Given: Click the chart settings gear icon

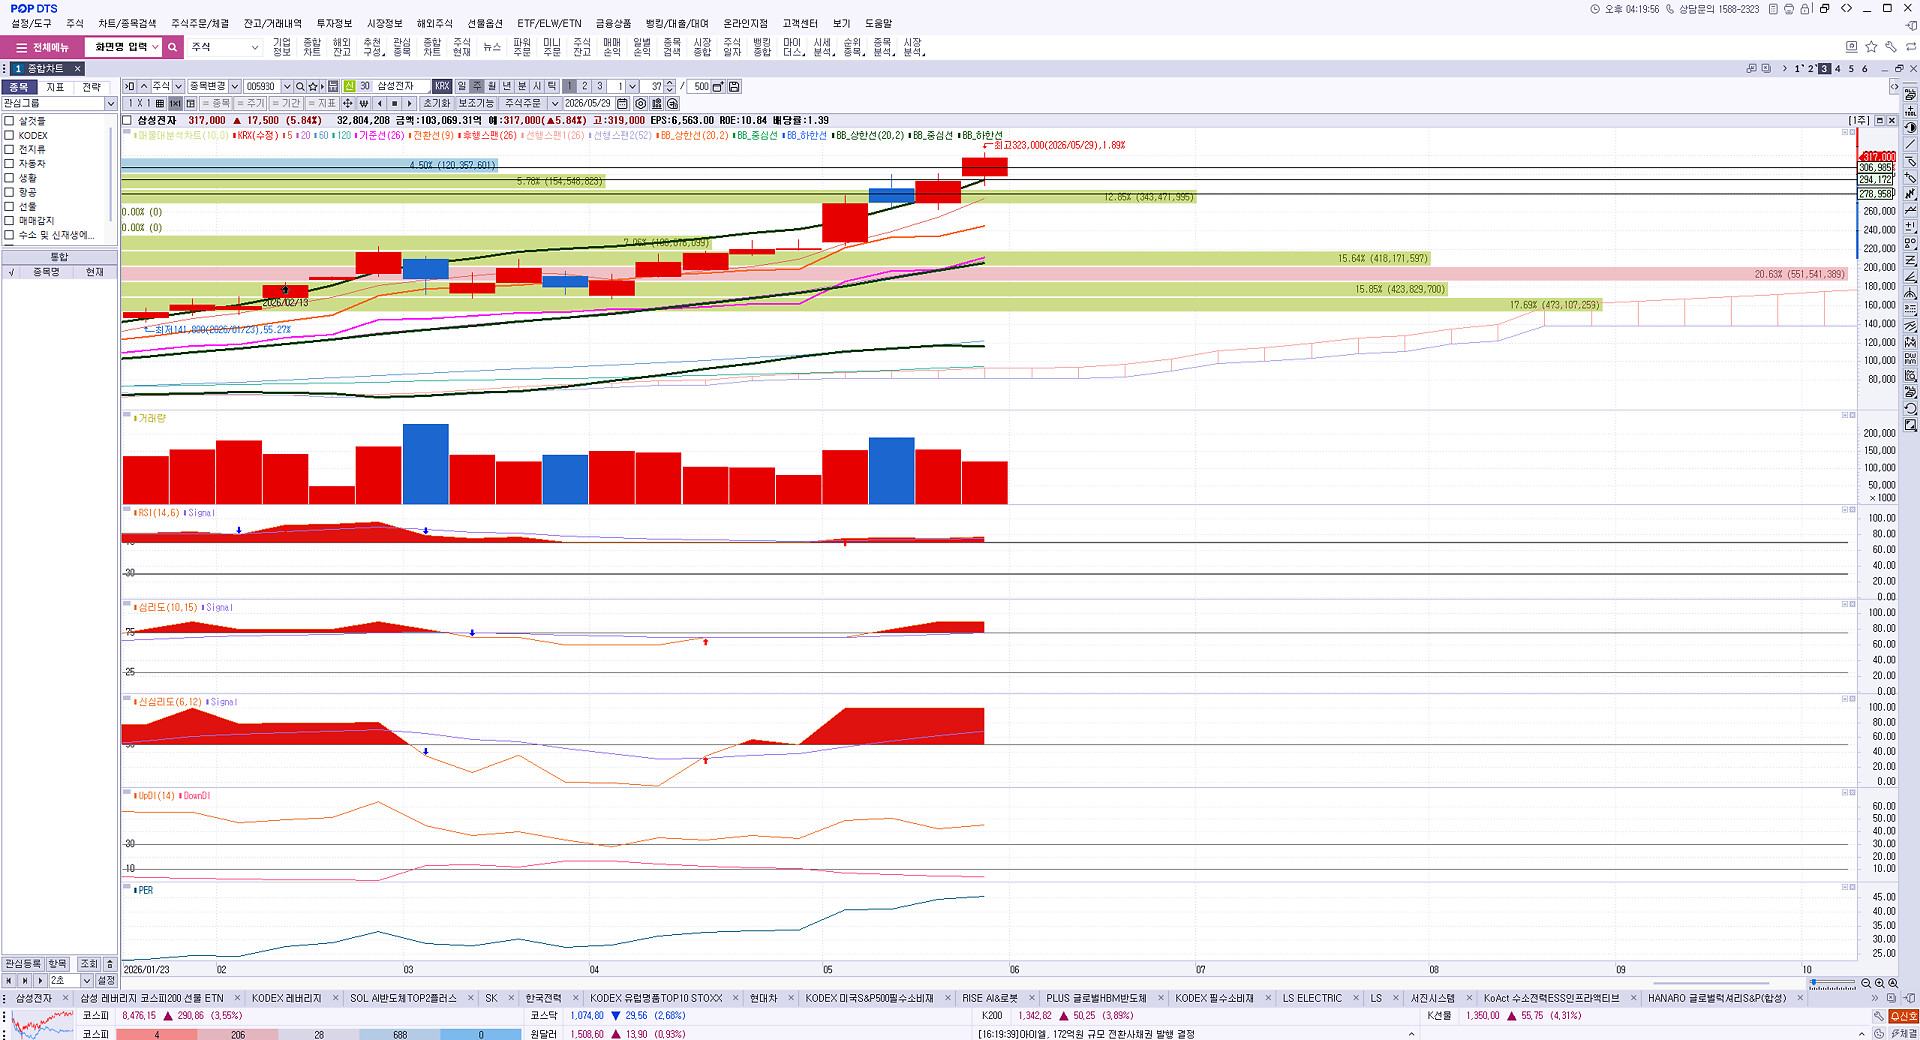Looking at the screenshot, I should point(641,103).
